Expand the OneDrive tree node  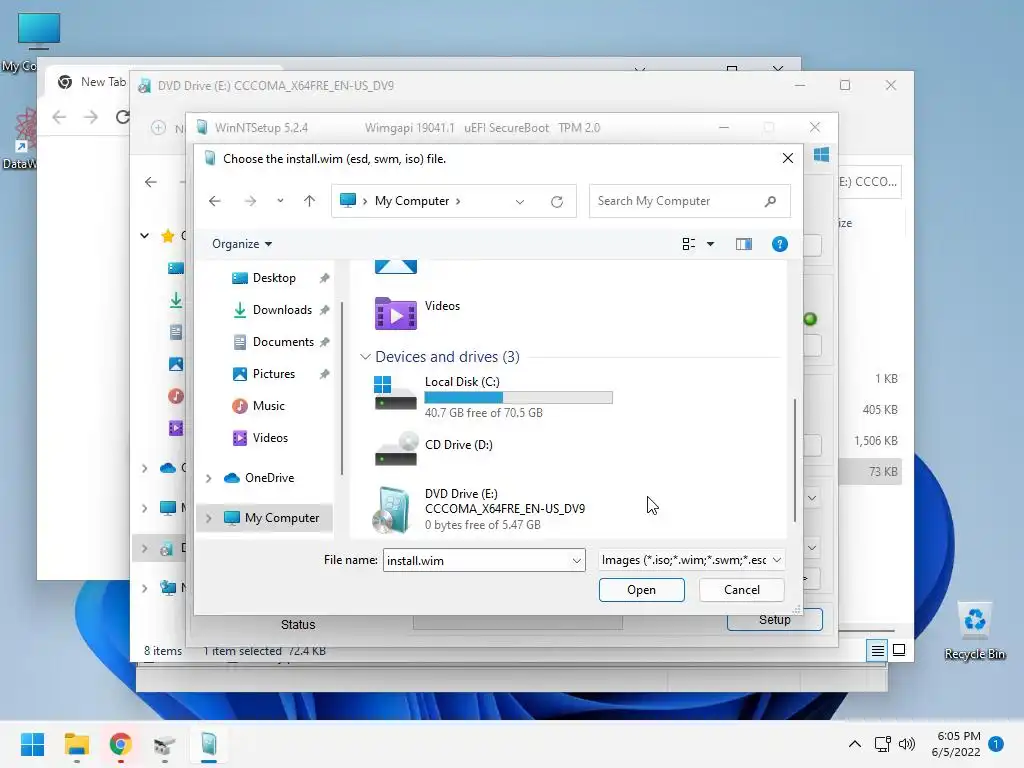208,479
